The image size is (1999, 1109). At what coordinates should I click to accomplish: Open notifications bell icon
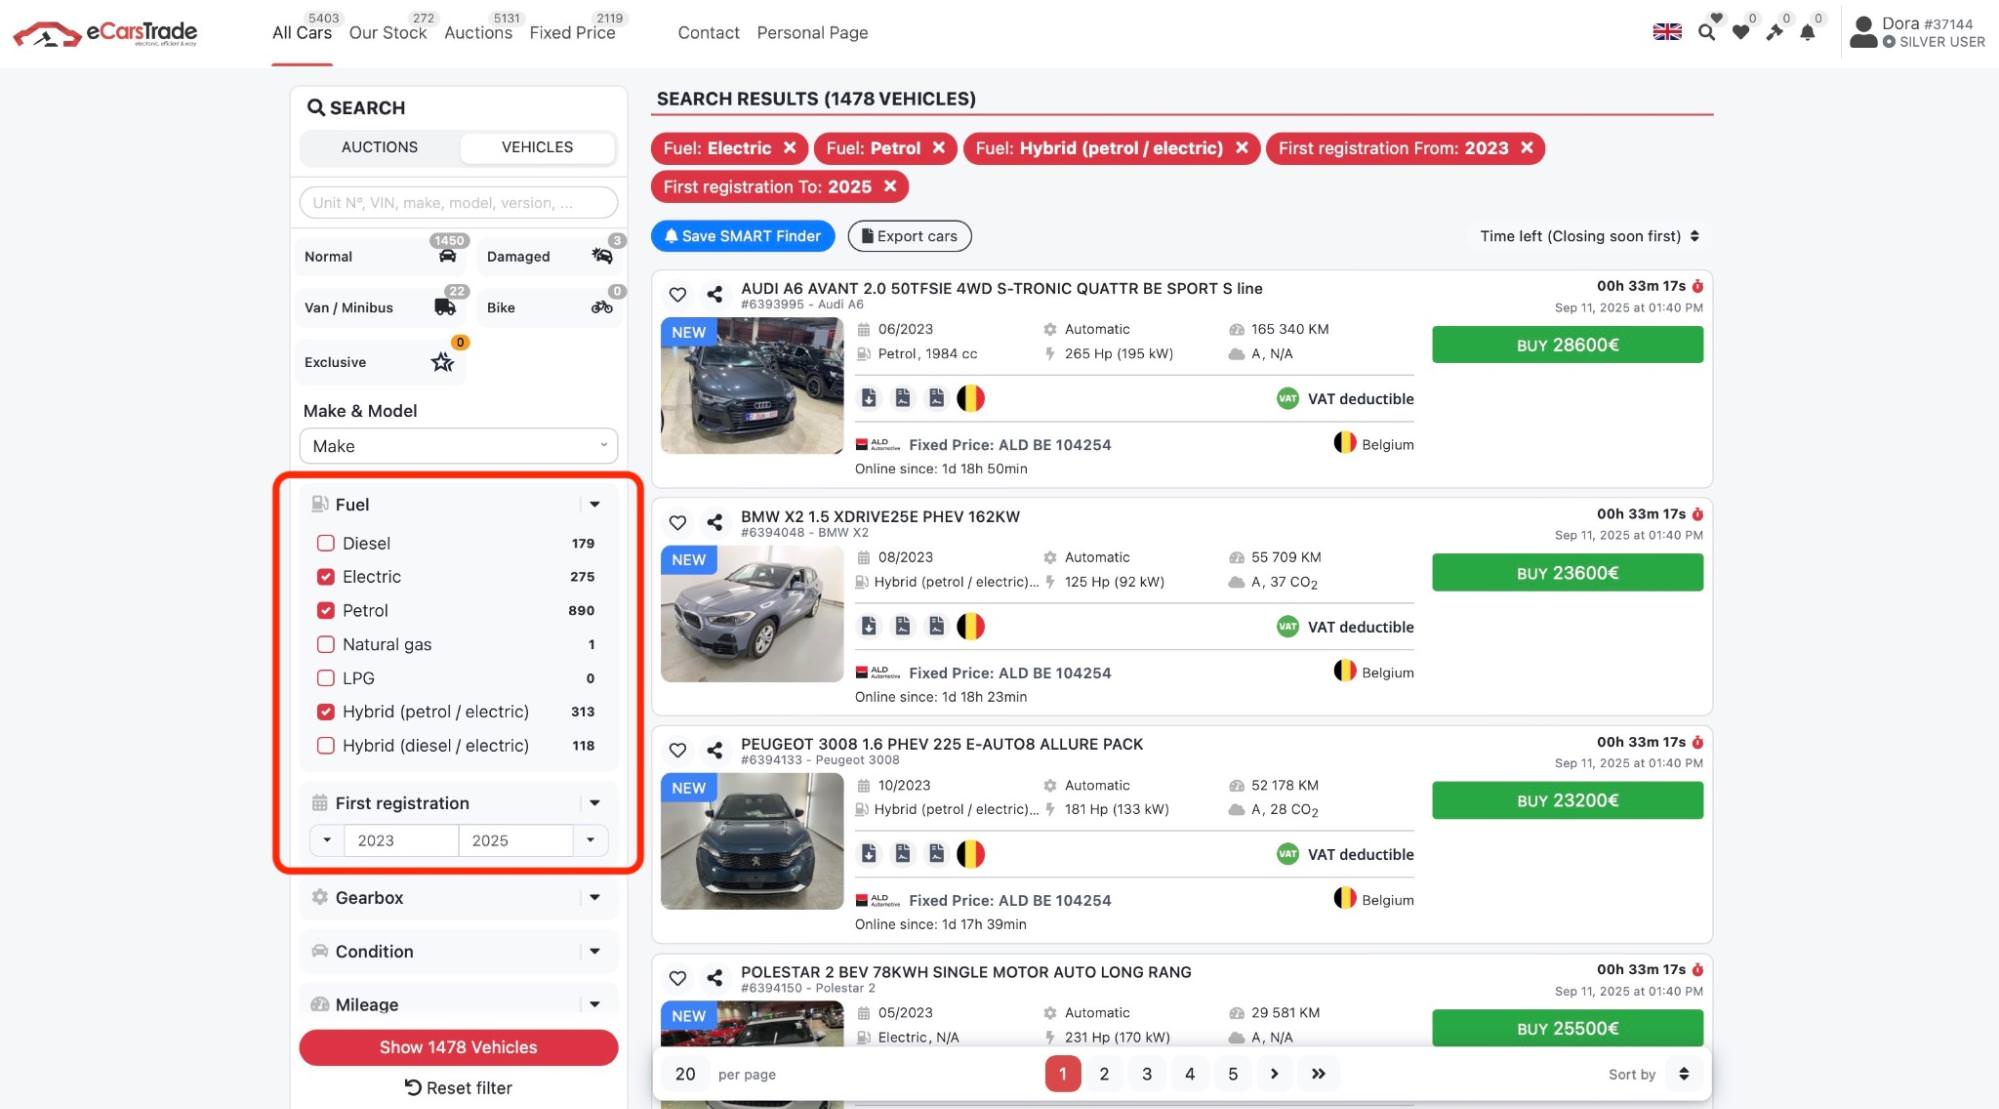tap(1808, 32)
